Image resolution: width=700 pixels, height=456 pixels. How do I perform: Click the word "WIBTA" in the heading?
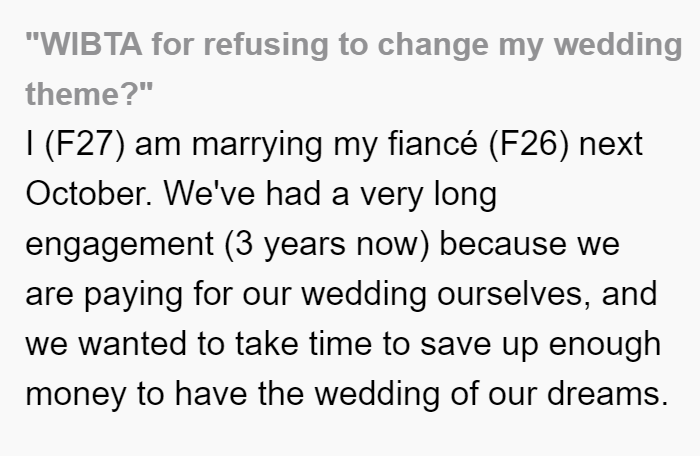pyautogui.click(x=88, y=44)
